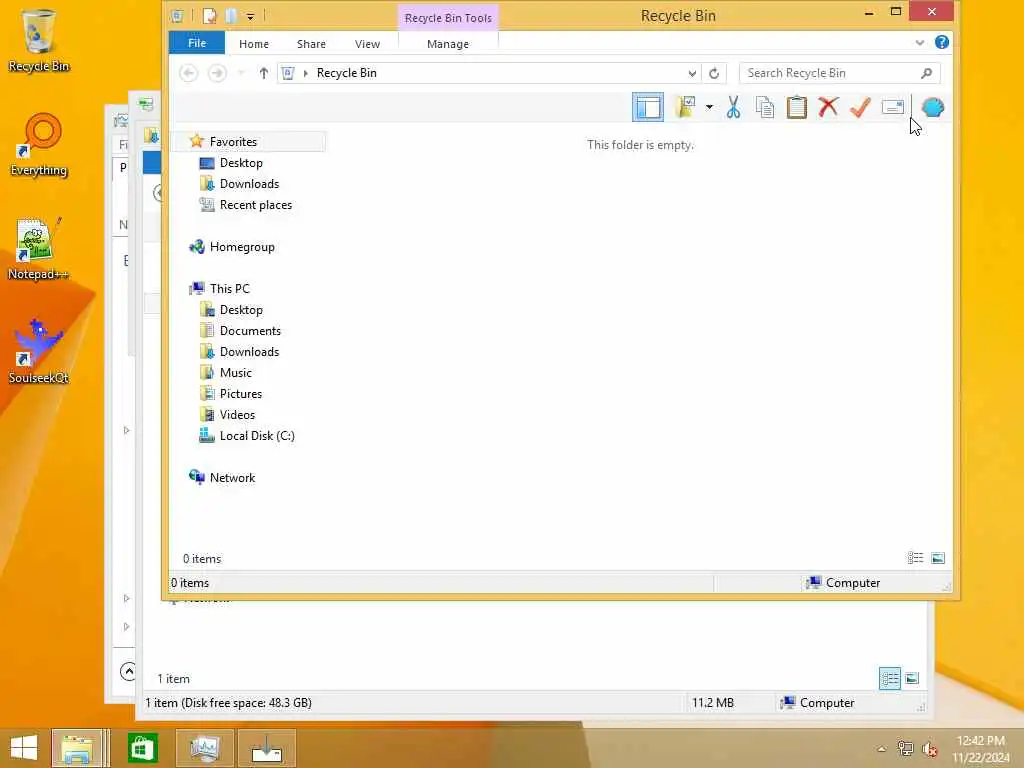The height and width of the screenshot is (768, 1024).
Task: Open the Notepad++ desktop shortcut
Action: point(38,249)
